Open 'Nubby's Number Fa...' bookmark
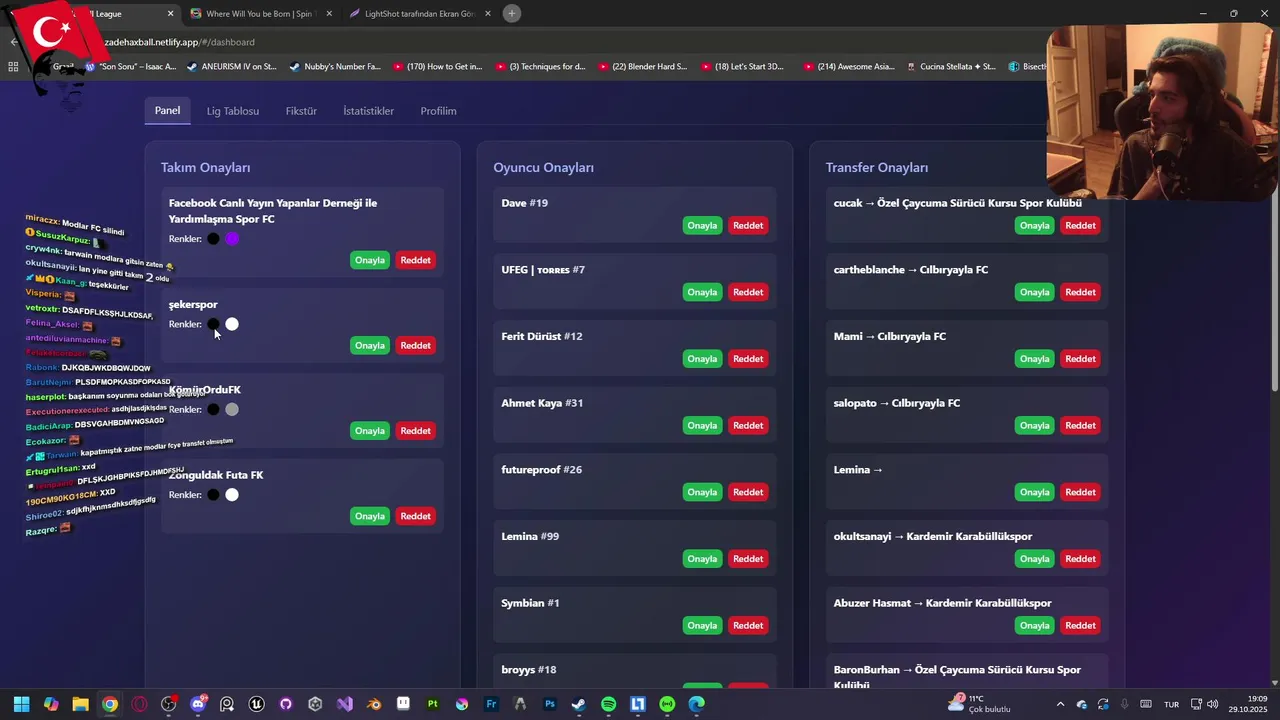The height and width of the screenshot is (720, 1280). 335,66
